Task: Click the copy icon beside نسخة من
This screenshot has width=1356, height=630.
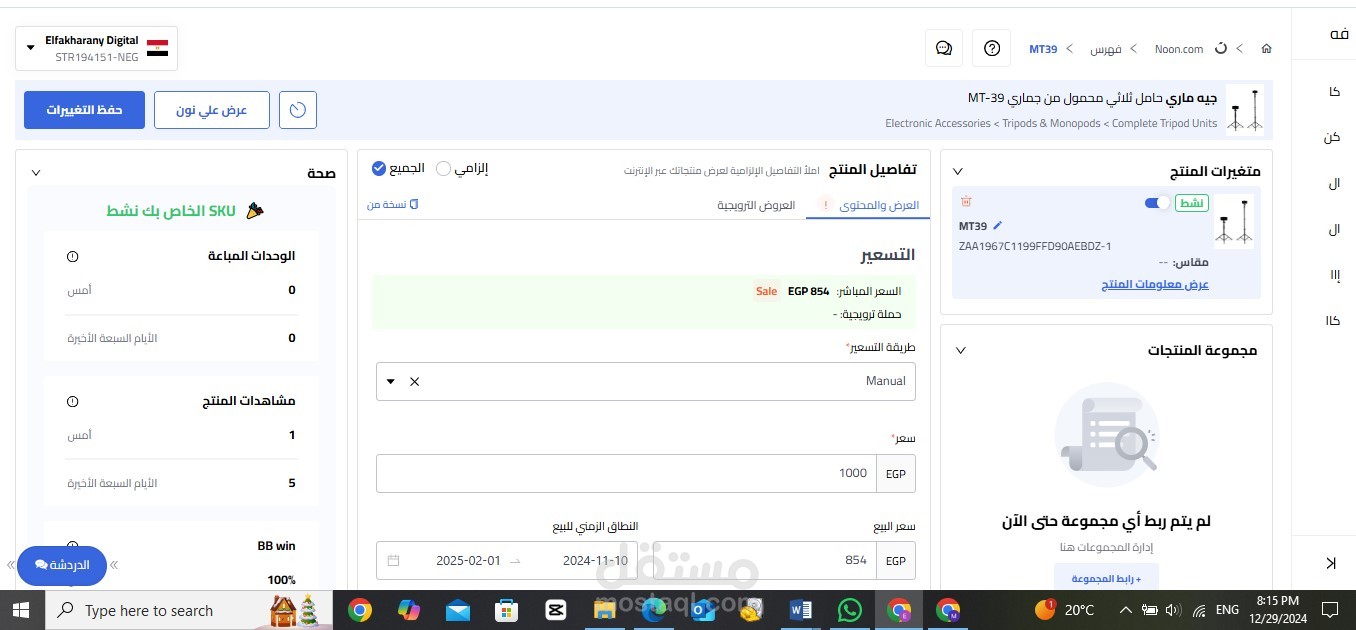Action: [x=414, y=204]
